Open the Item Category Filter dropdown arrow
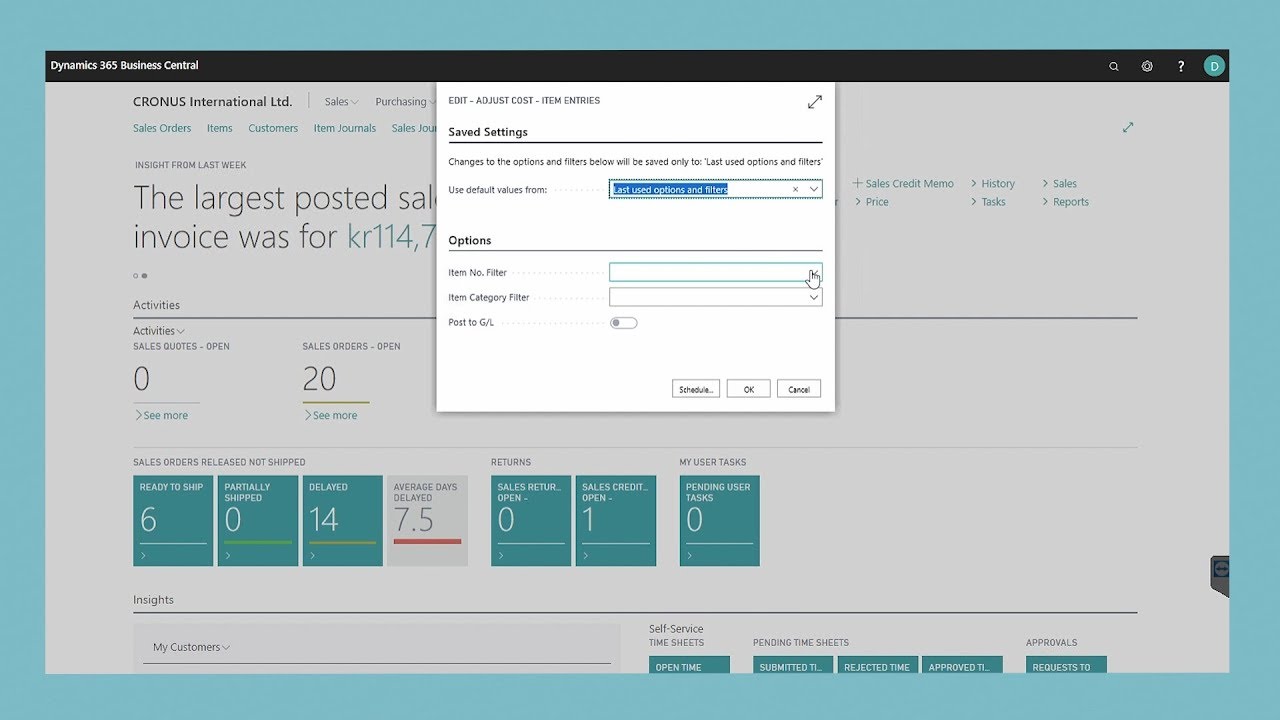This screenshot has width=1280, height=720. pyautogui.click(x=814, y=297)
